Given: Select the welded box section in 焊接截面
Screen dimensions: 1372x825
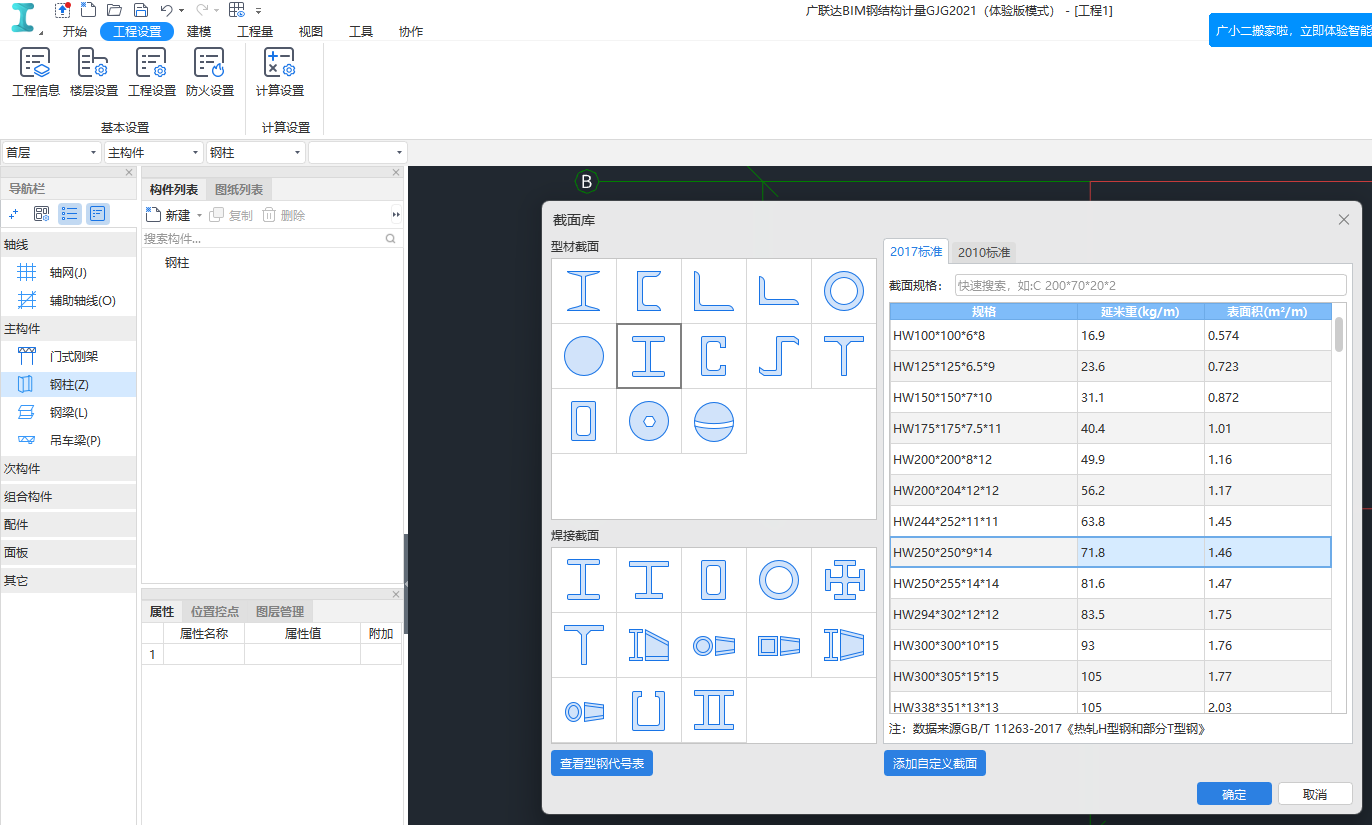Looking at the screenshot, I should point(714,580).
